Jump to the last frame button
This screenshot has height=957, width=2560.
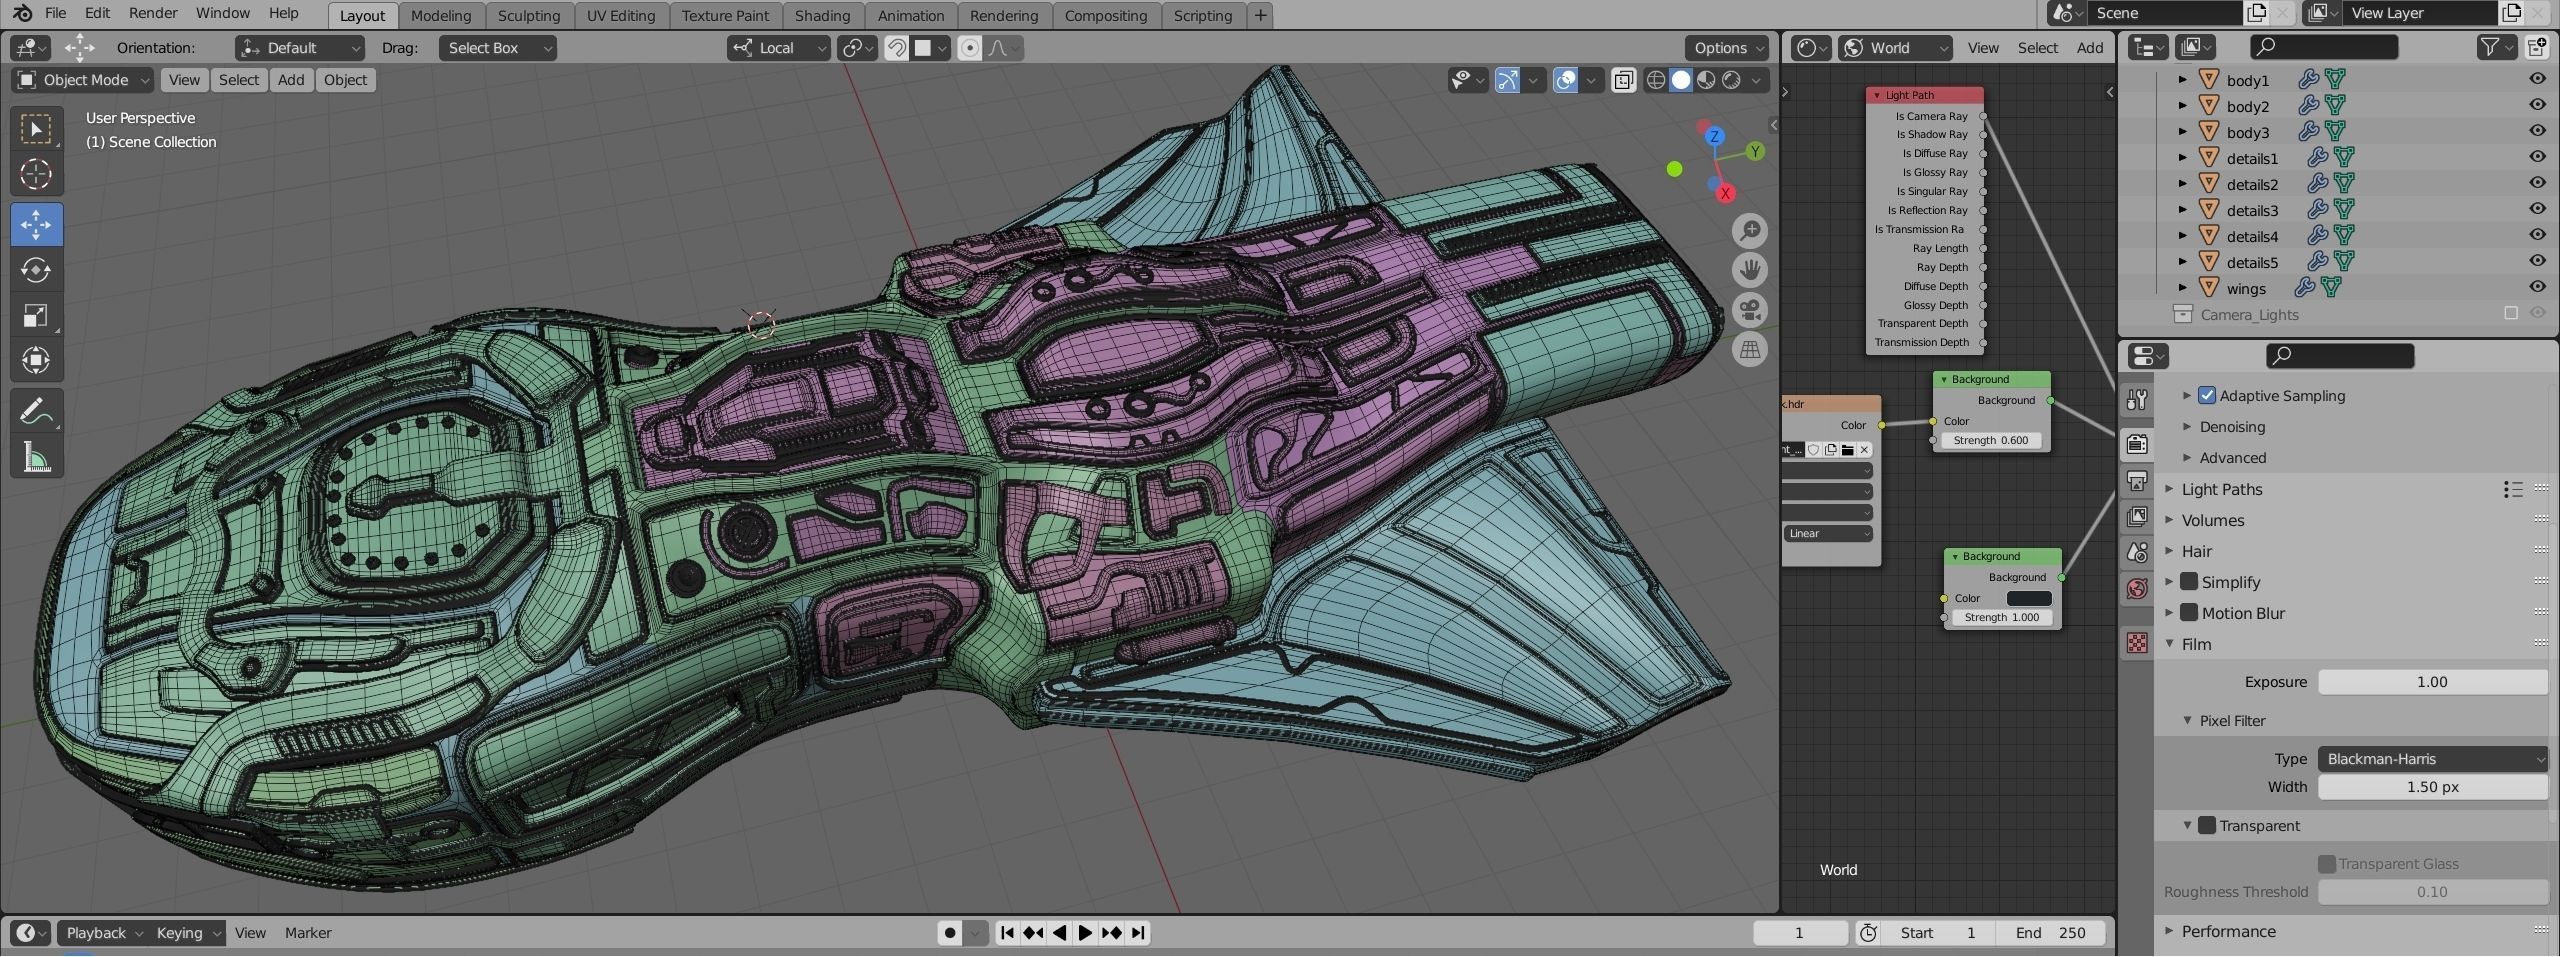1138,933
